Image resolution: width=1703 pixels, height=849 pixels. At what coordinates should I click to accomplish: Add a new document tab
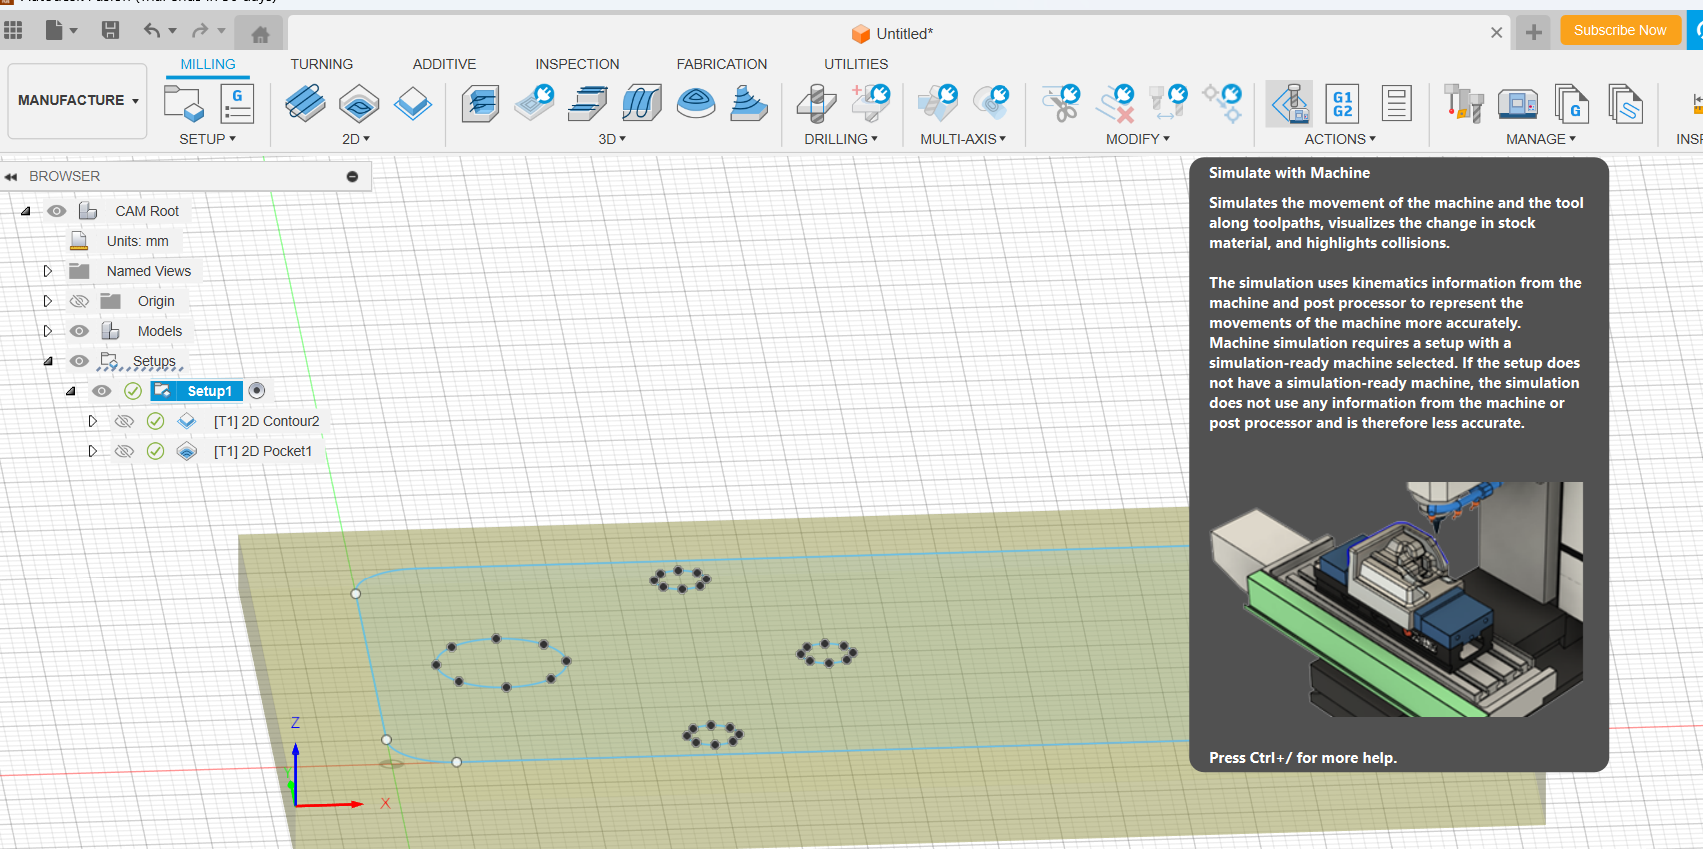point(1533,33)
